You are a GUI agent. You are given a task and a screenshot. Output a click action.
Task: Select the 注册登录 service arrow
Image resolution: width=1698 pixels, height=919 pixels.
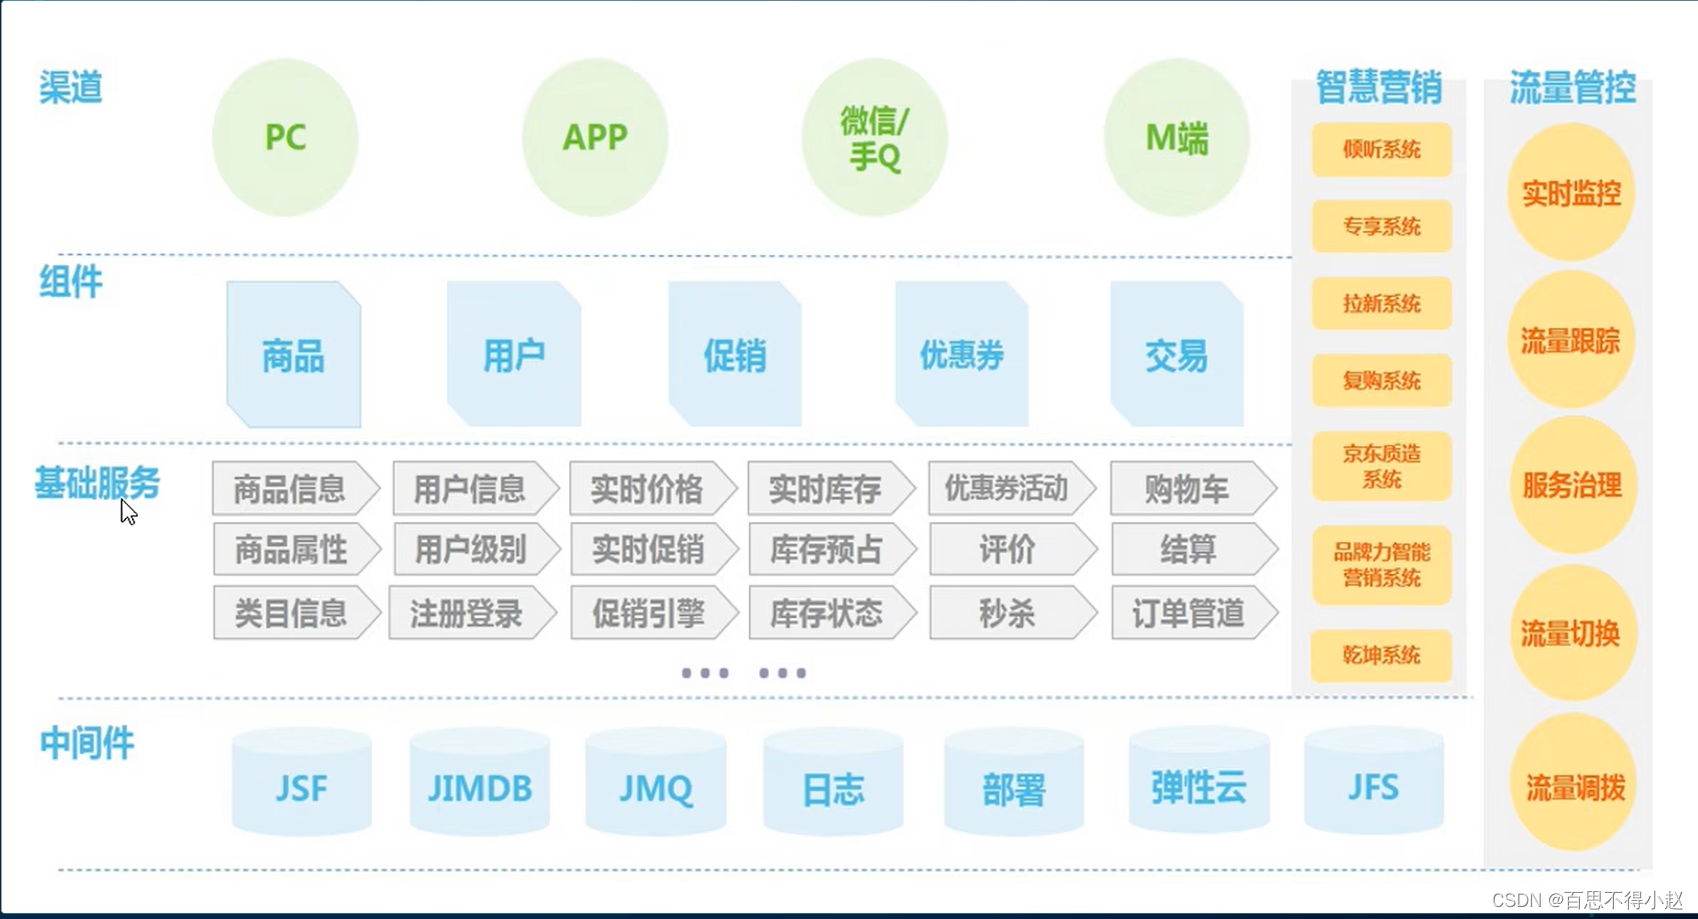click(473, 613)
